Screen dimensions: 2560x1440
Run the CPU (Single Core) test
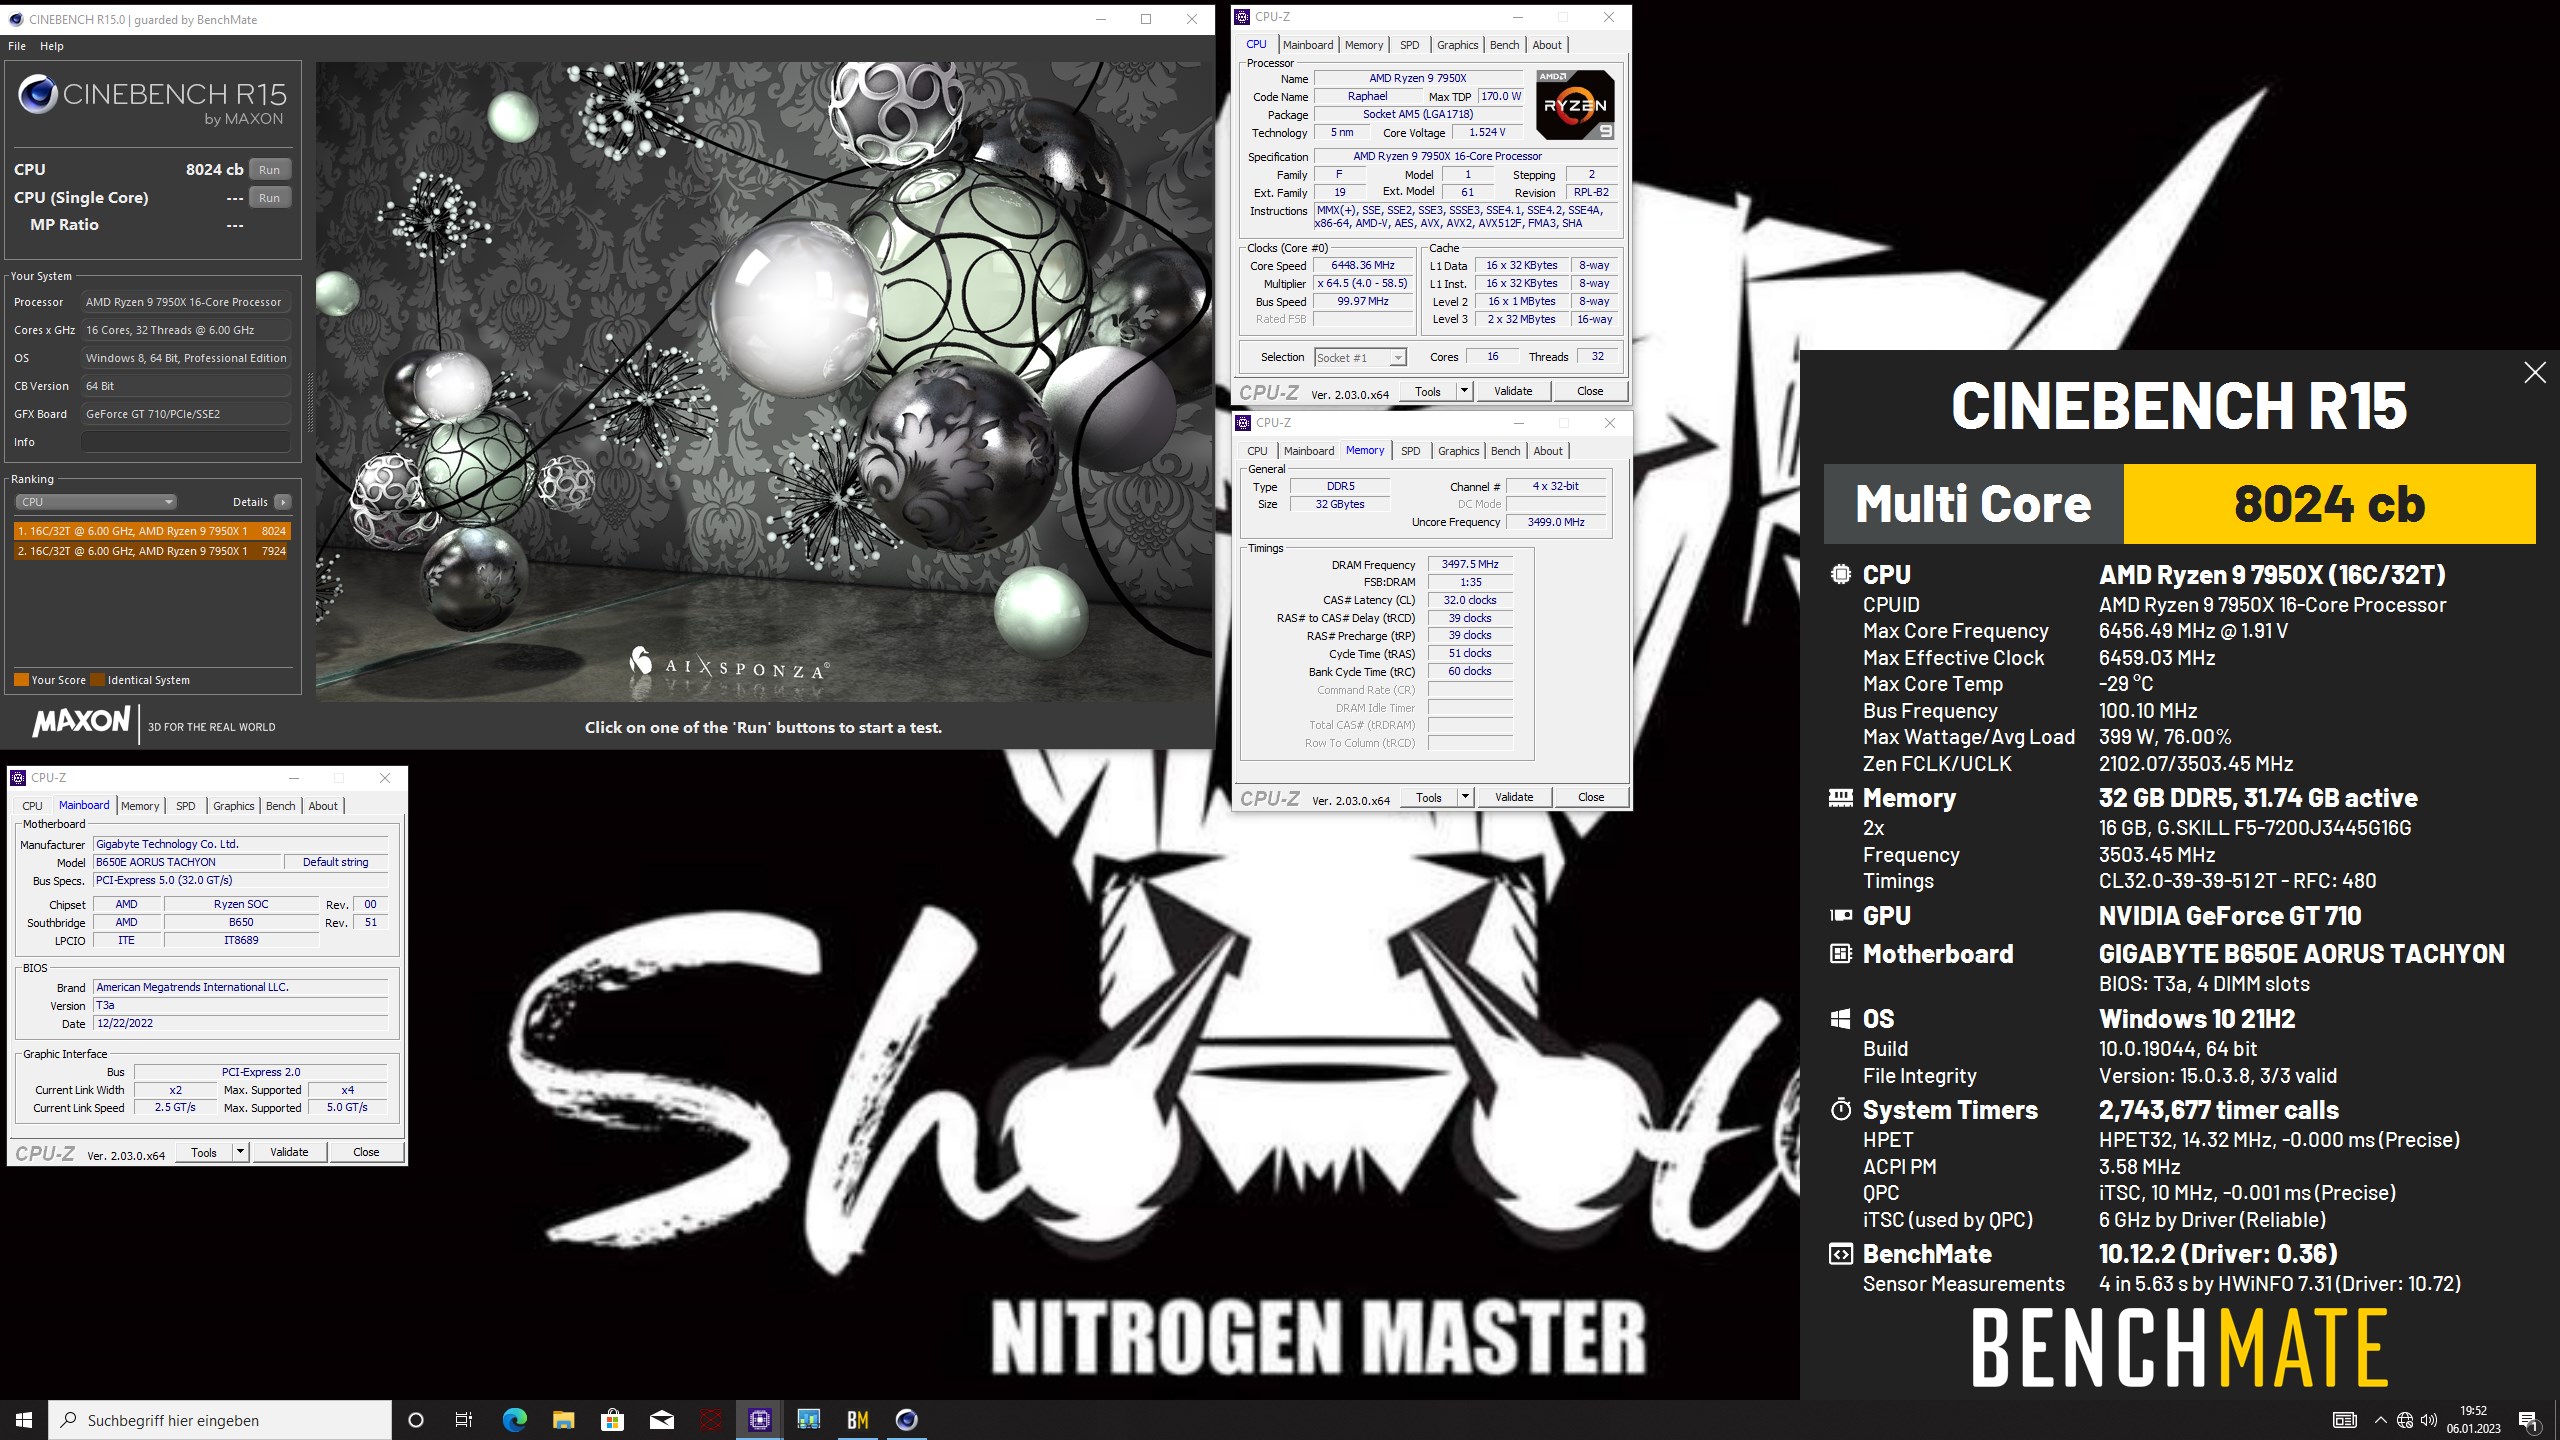(269, 198)
